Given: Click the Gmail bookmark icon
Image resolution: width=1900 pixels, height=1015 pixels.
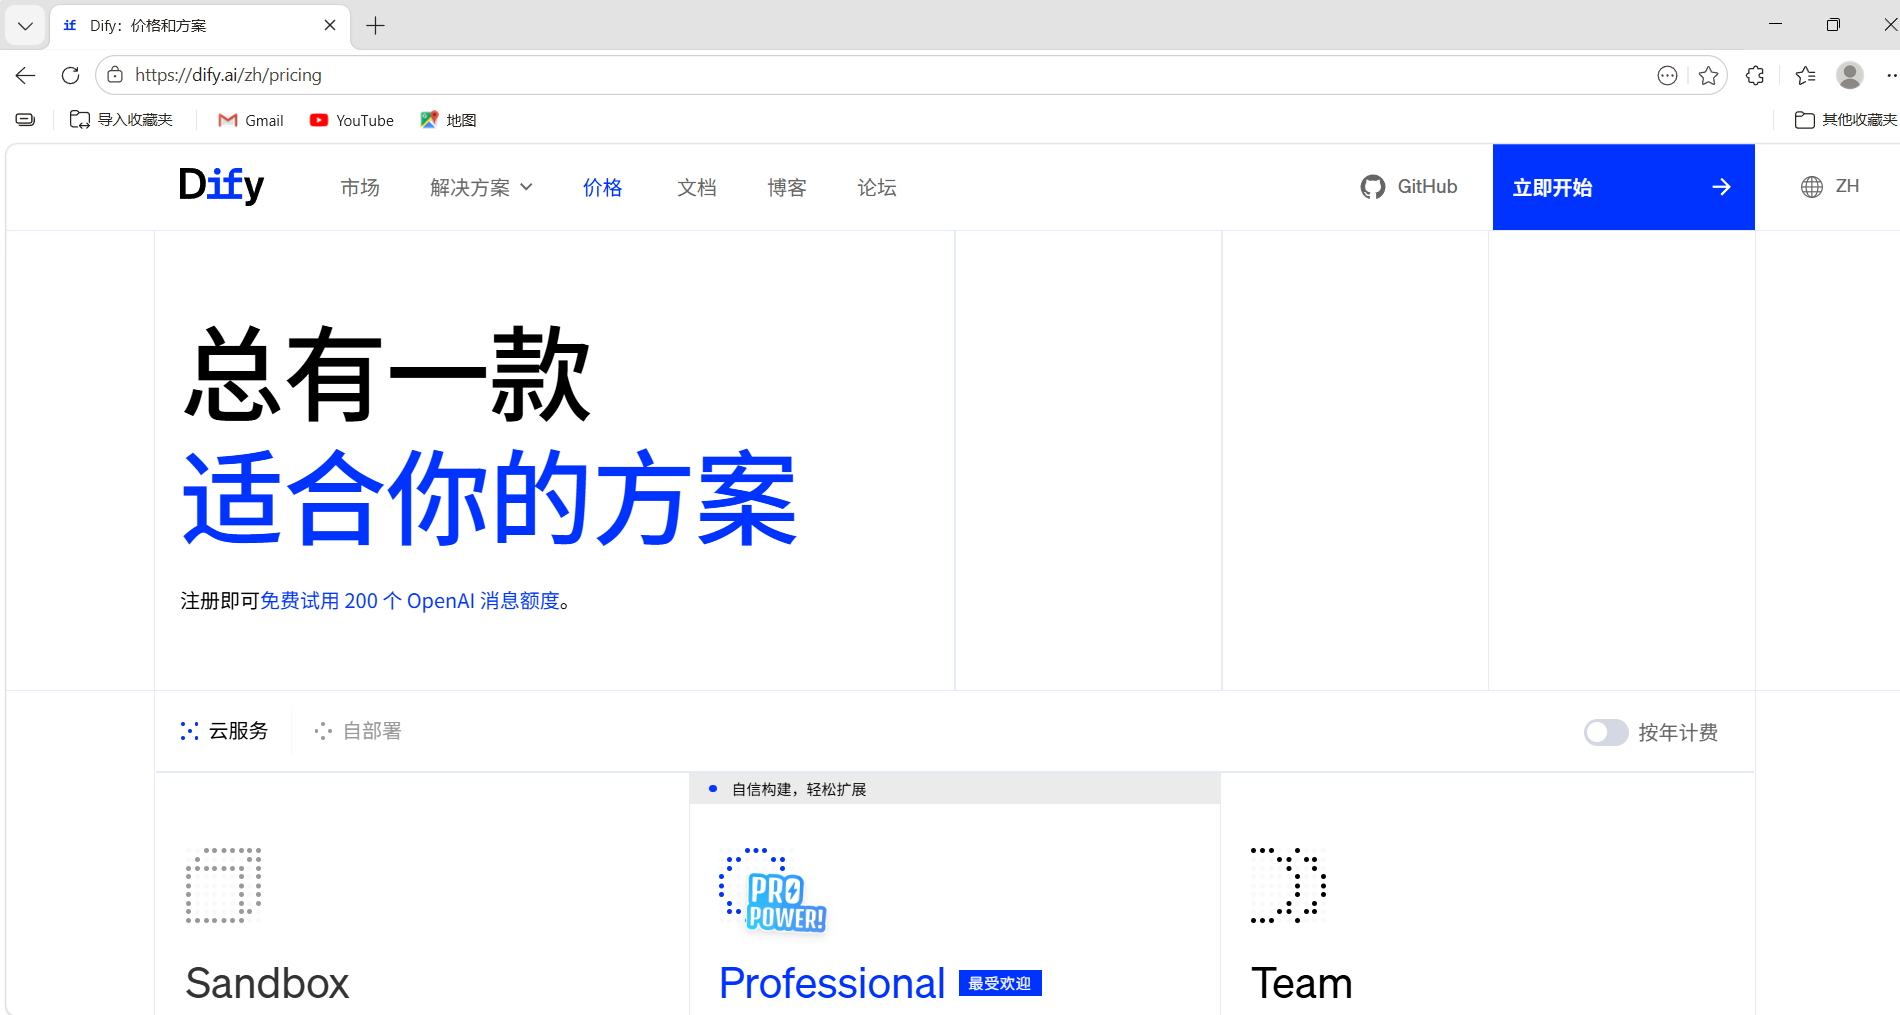Looking at the screenshot, I should pyautogui.click(x=228, y=120).
